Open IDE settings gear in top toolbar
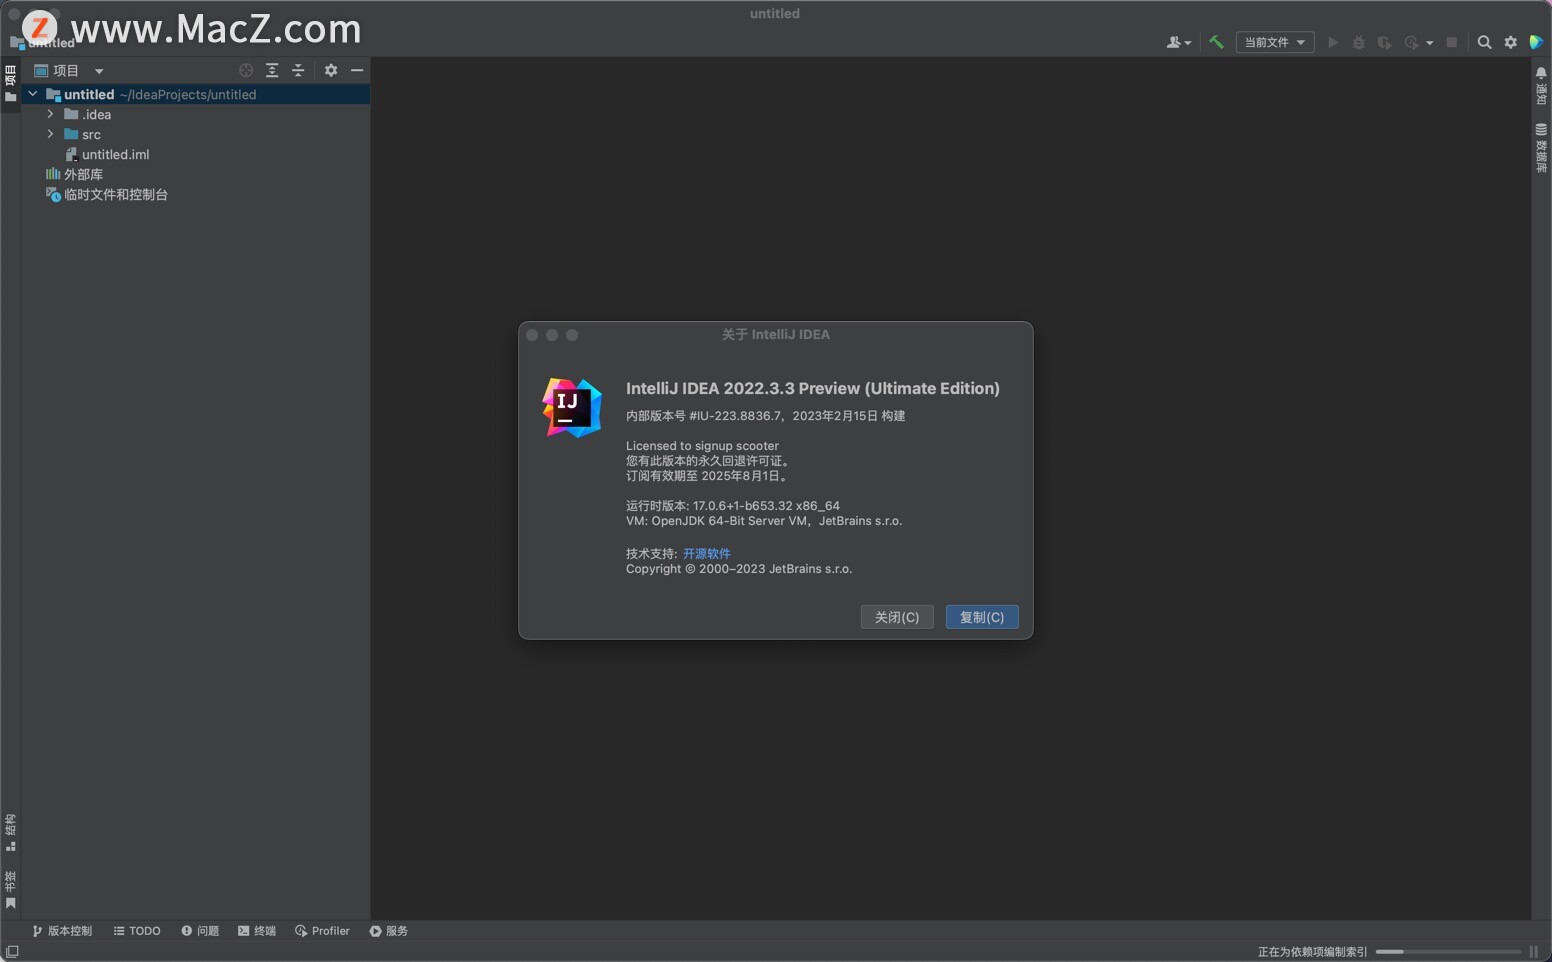 pyautogui.click(x=1511, y=42)
